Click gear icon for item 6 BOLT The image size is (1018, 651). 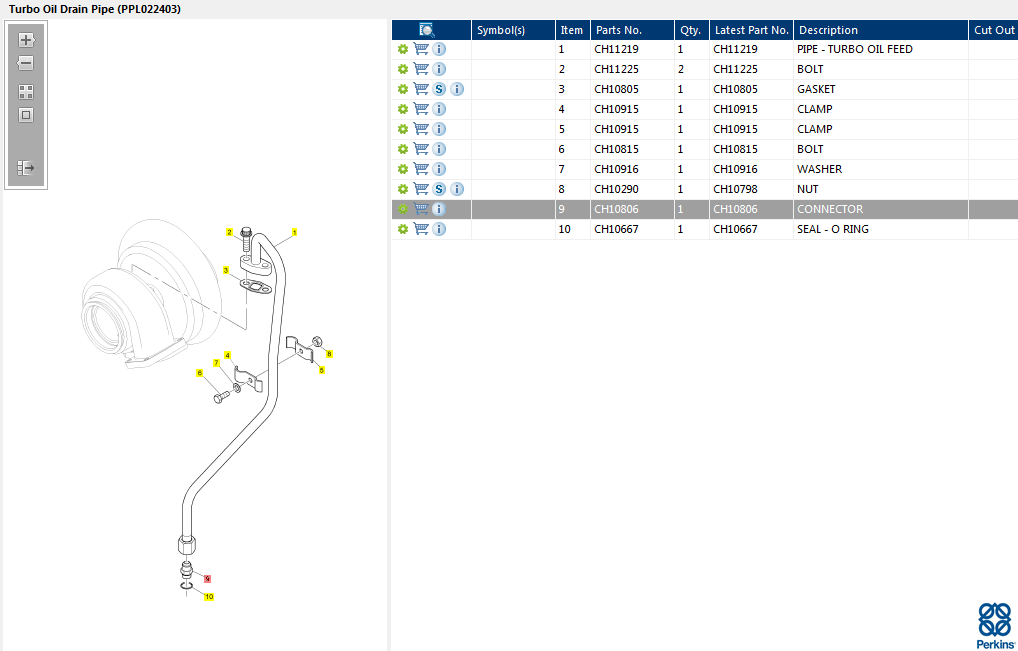click(403, 149)
